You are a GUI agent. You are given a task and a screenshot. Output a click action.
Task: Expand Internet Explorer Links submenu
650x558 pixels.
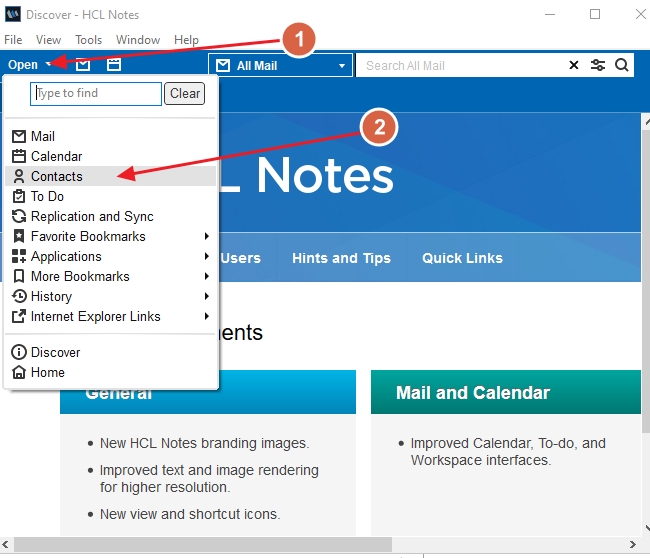(x=110, y=316)
